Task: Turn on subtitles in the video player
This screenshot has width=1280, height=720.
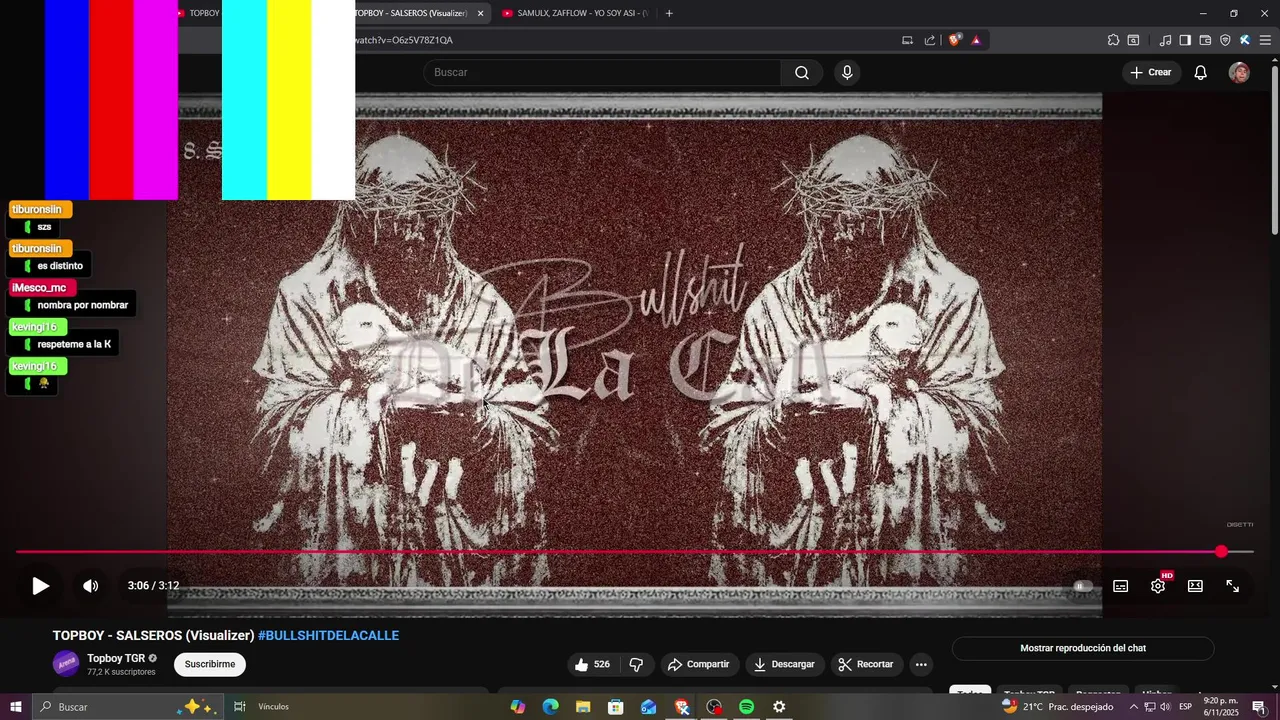Action: (x=1121, y=586)
